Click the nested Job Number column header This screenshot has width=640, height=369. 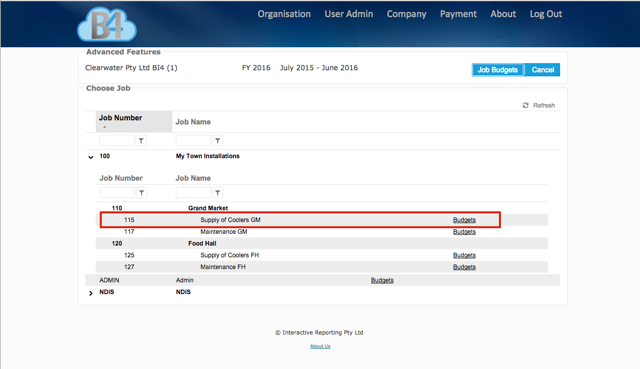(x=121, y=178)
